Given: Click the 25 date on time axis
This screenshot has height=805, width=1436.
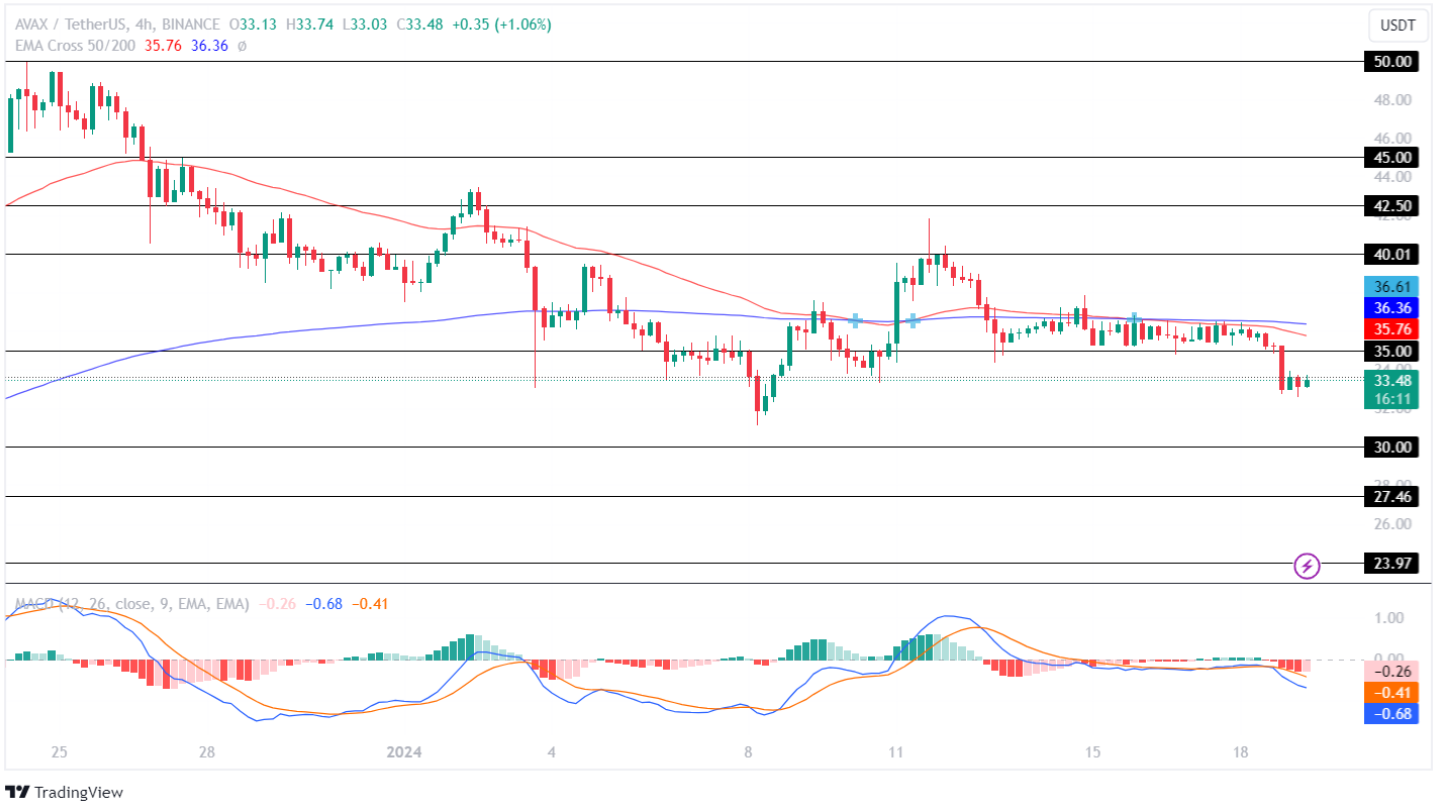Looking at the screenshot, I should click(59, 752).
